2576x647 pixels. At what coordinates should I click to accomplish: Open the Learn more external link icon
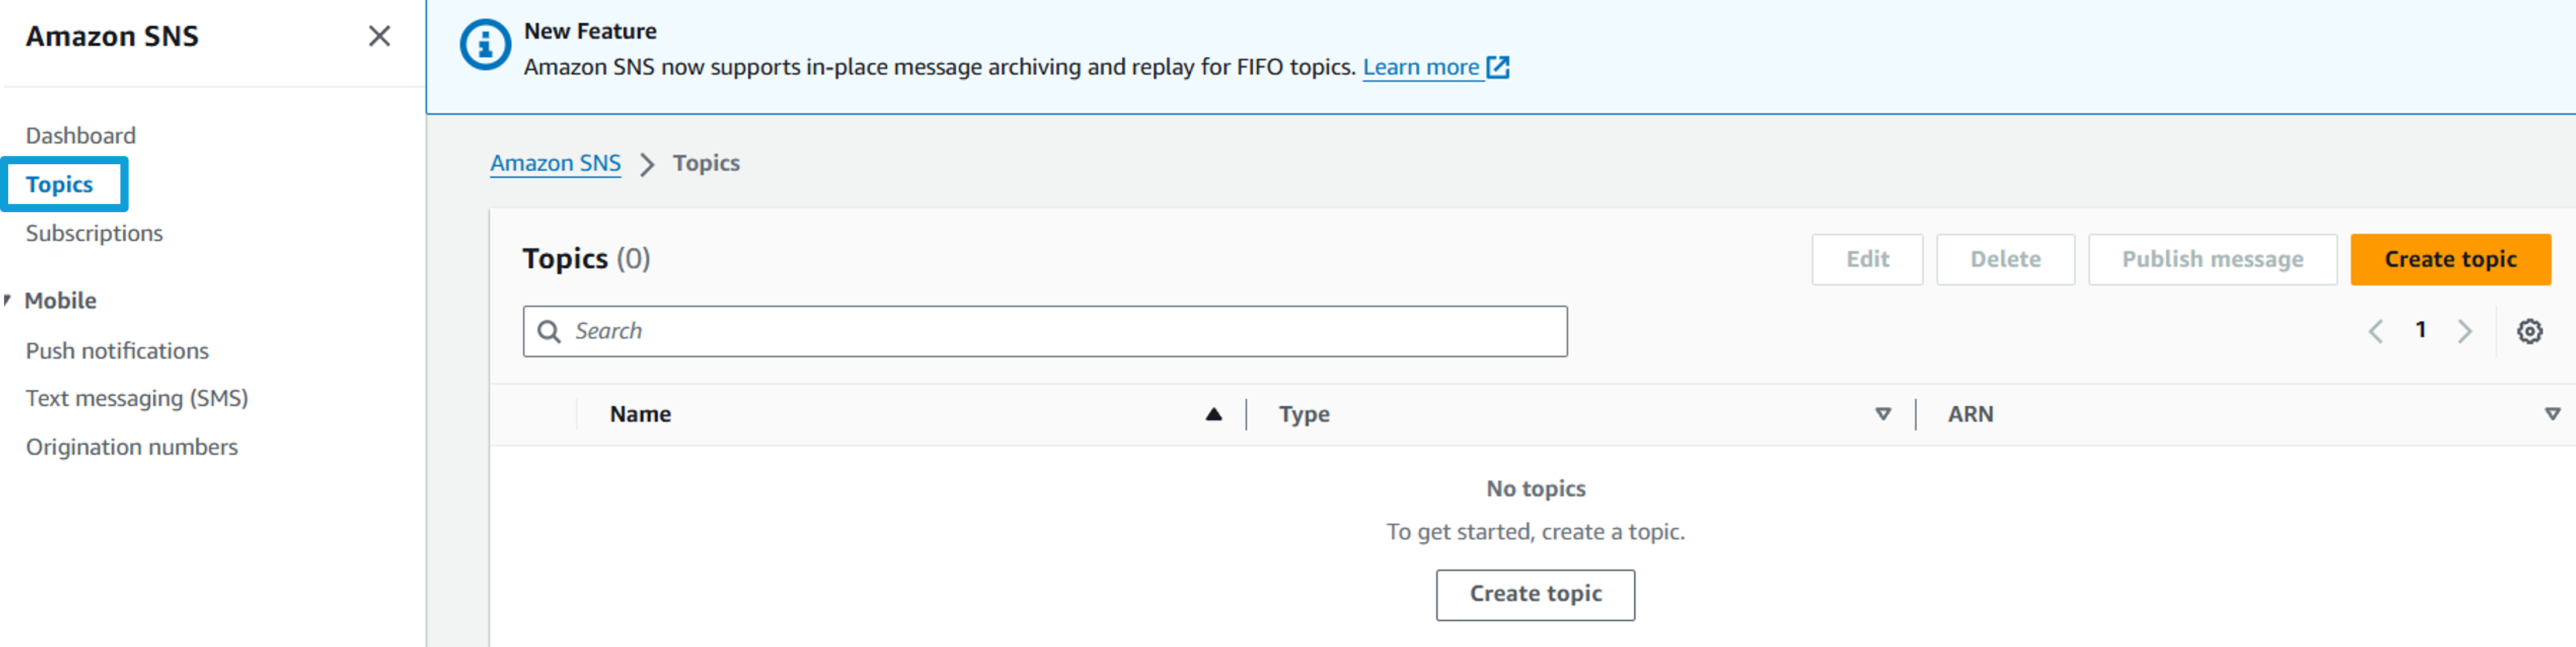pos(1498,67)
